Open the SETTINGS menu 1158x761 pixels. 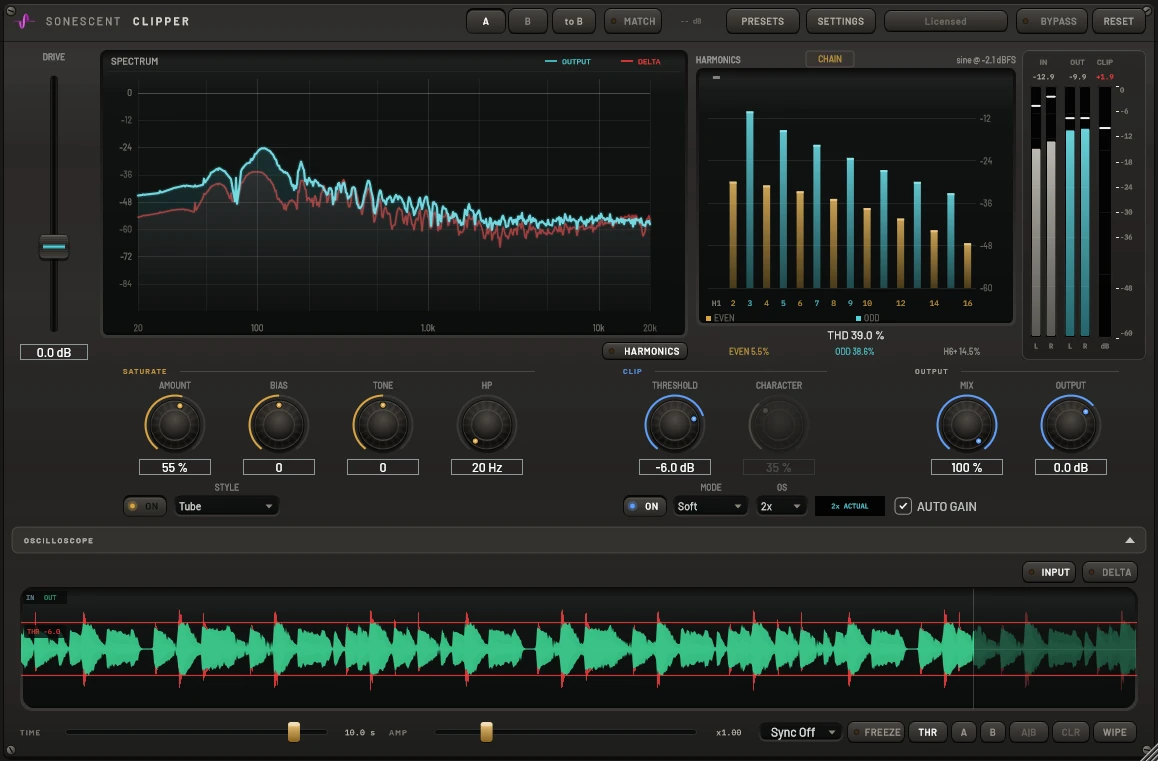coord(840,21)
